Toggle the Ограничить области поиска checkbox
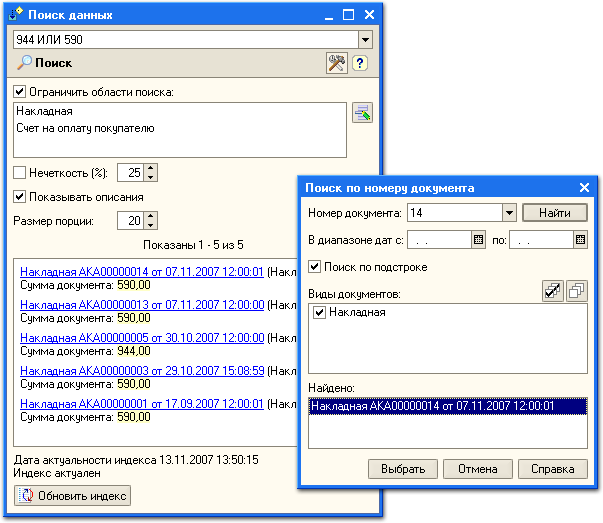The width and height of the screenshot is (603, 523). coord(20,92)
